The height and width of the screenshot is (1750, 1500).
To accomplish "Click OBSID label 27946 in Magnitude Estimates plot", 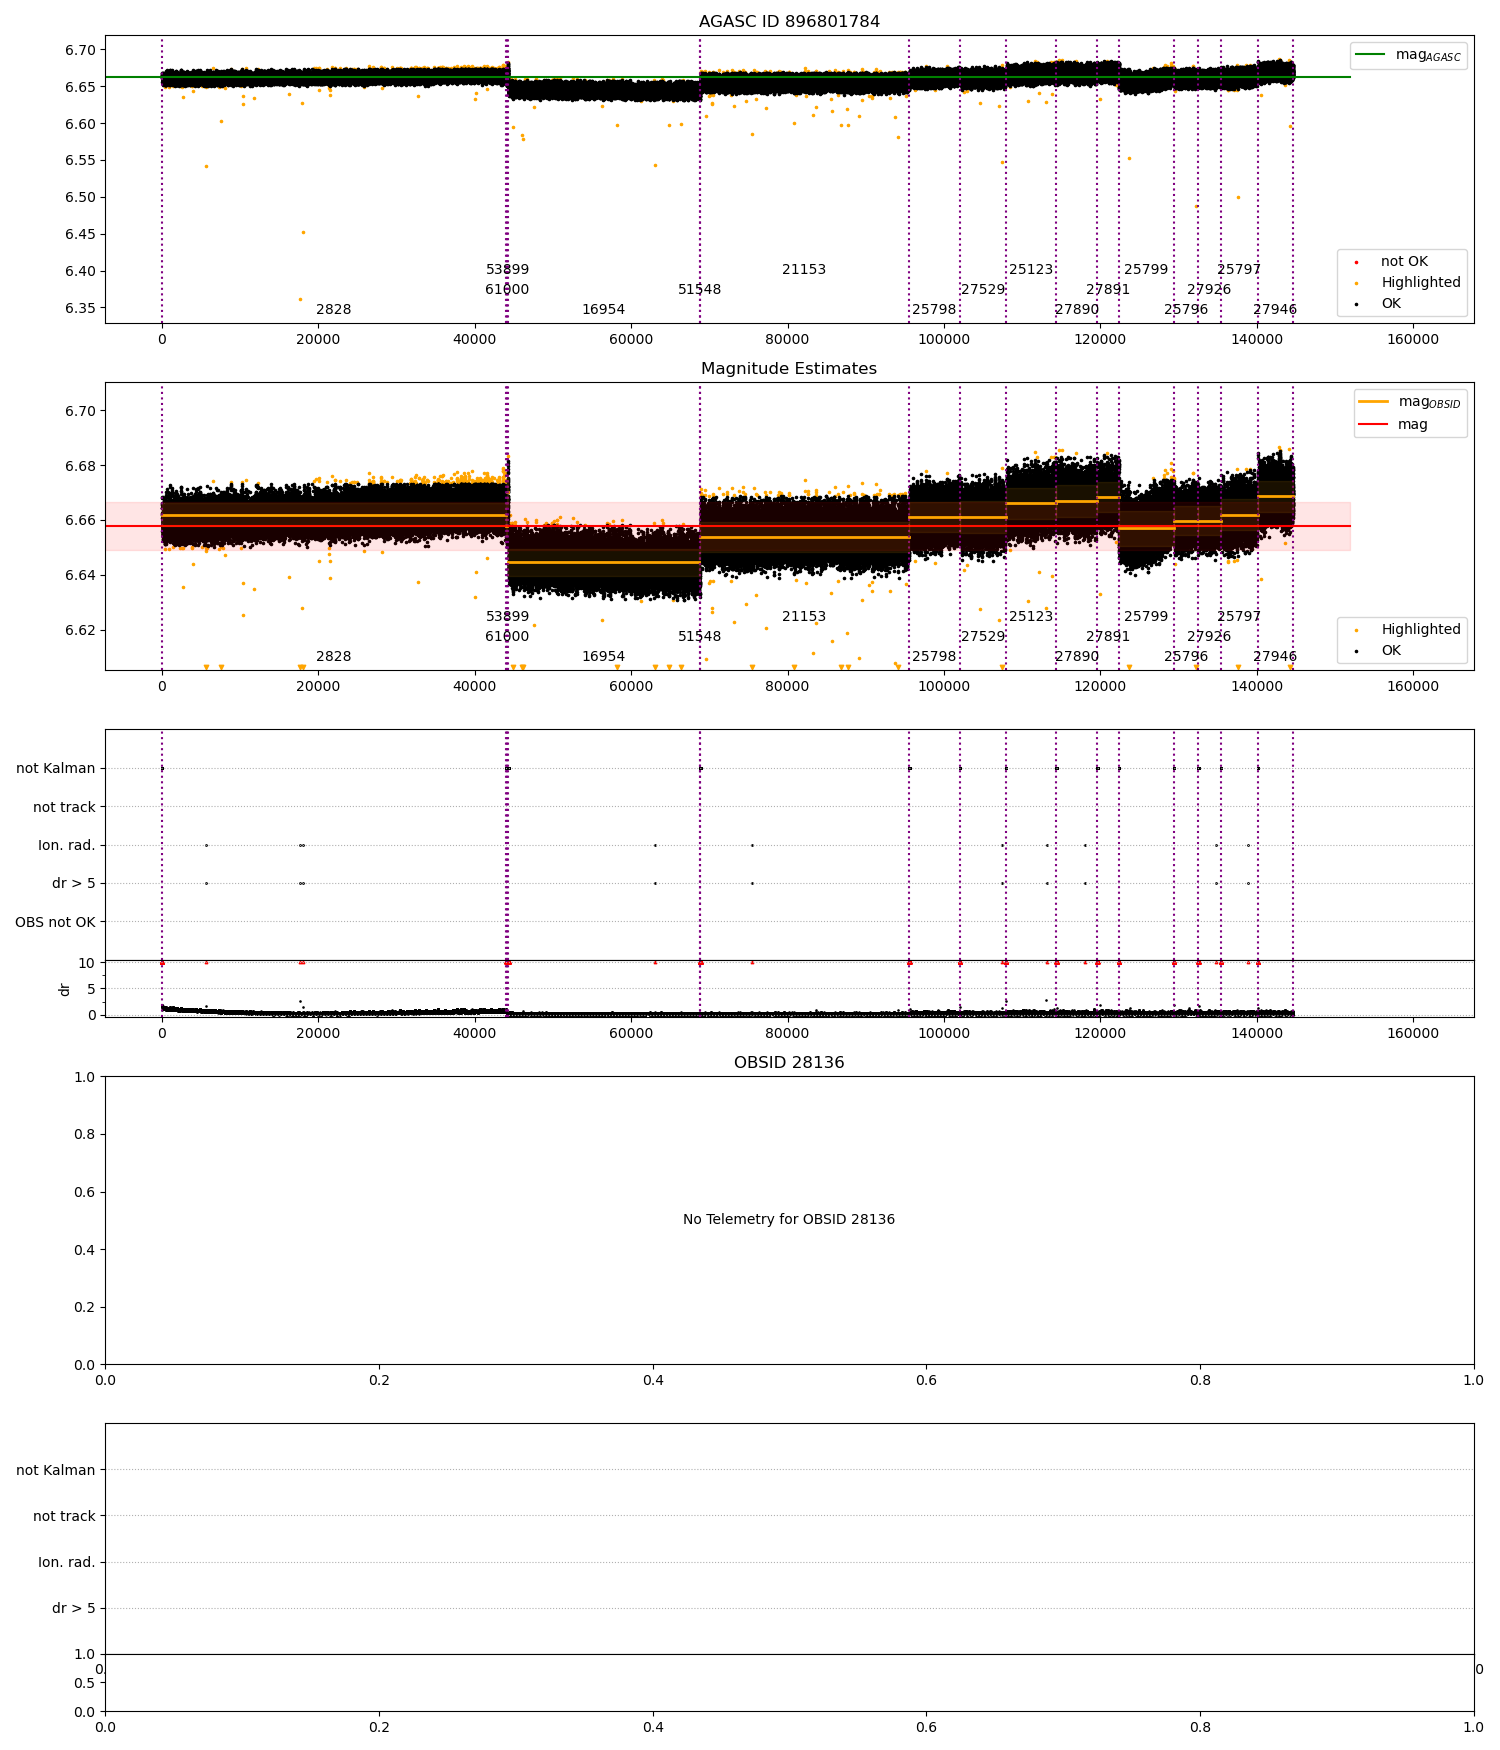I will (1275, 657).
